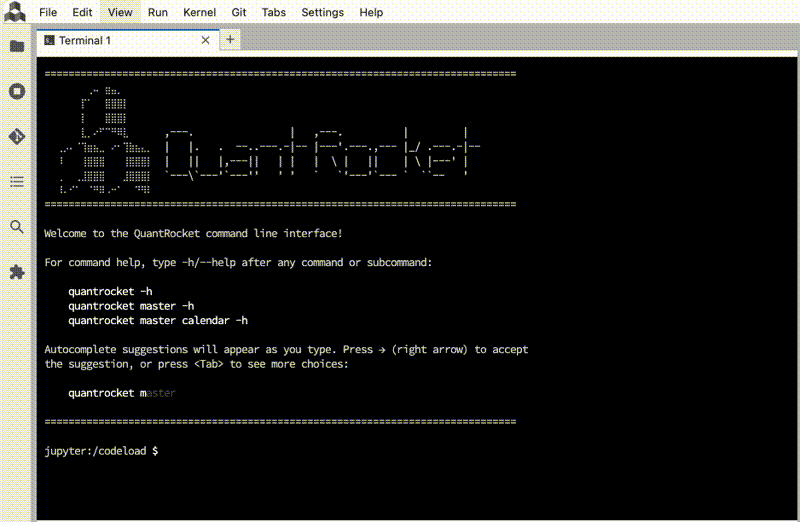The width and height of the screenshot is (800, 522).
Task: Open the Tabs menu
Action: pos(274,12)
